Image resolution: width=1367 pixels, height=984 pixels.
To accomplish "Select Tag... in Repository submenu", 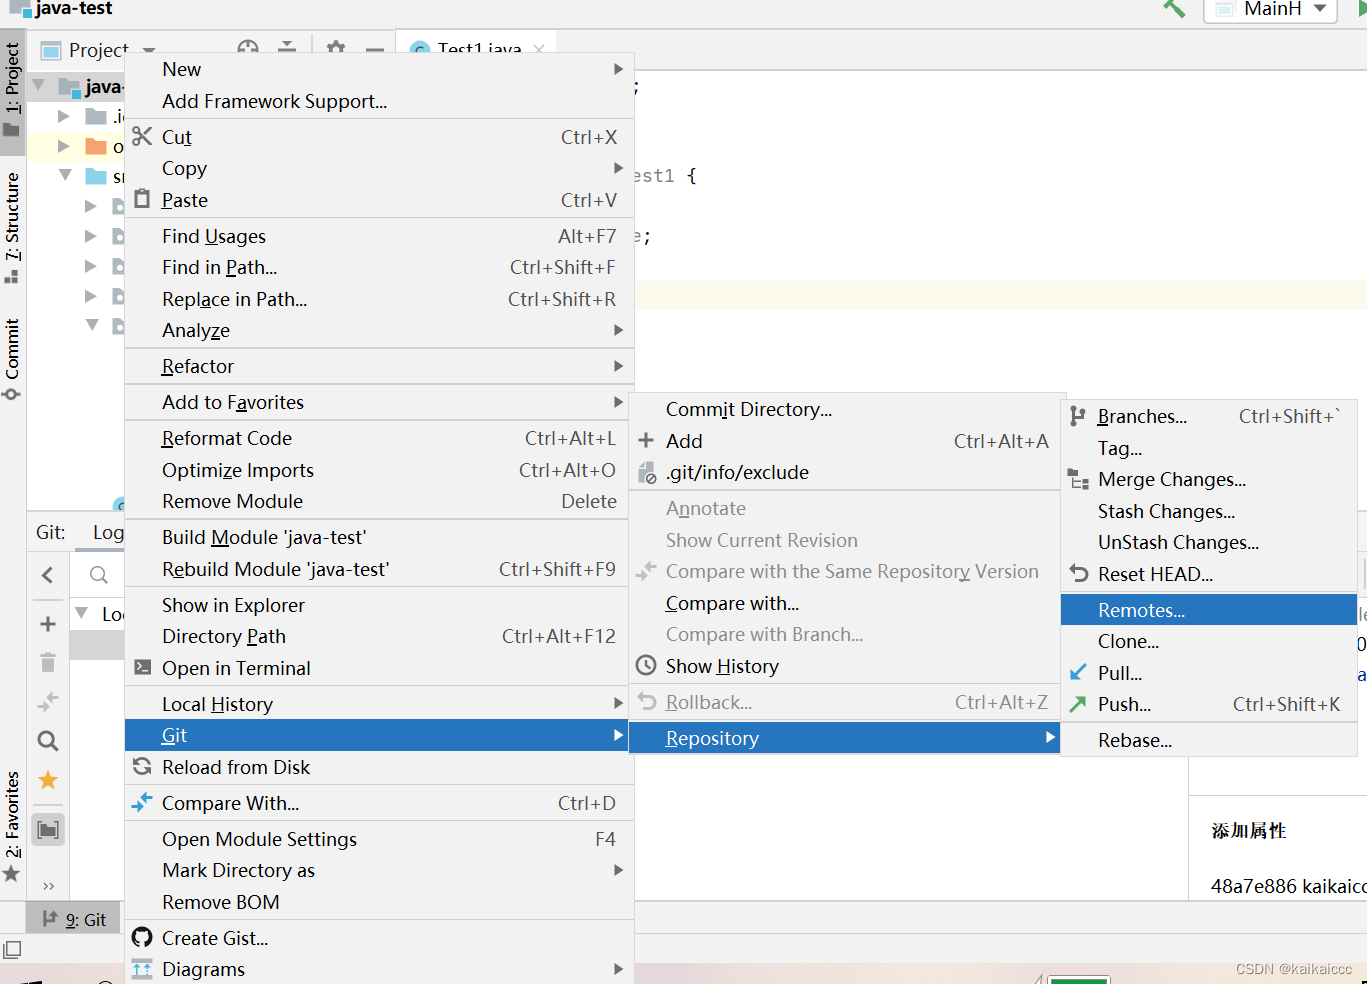I will [1208, 448].
